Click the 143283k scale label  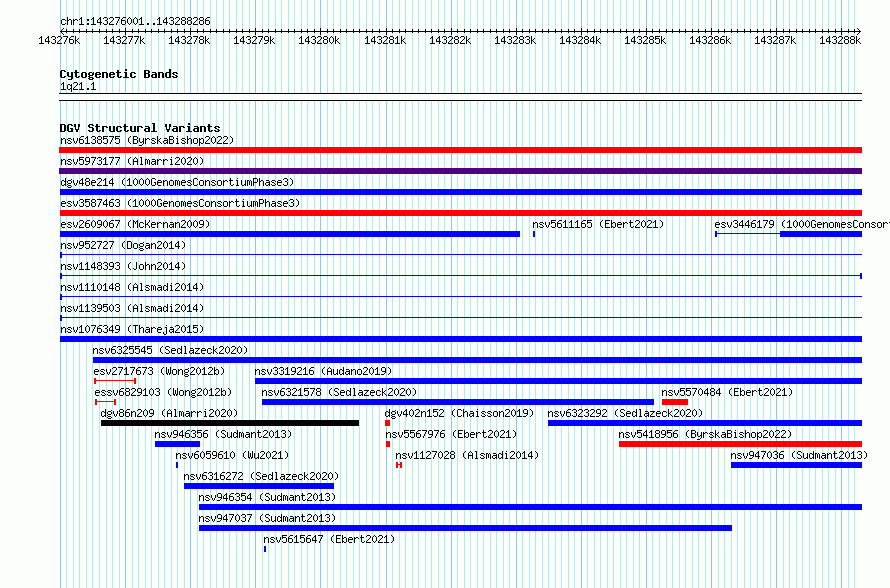515,40
